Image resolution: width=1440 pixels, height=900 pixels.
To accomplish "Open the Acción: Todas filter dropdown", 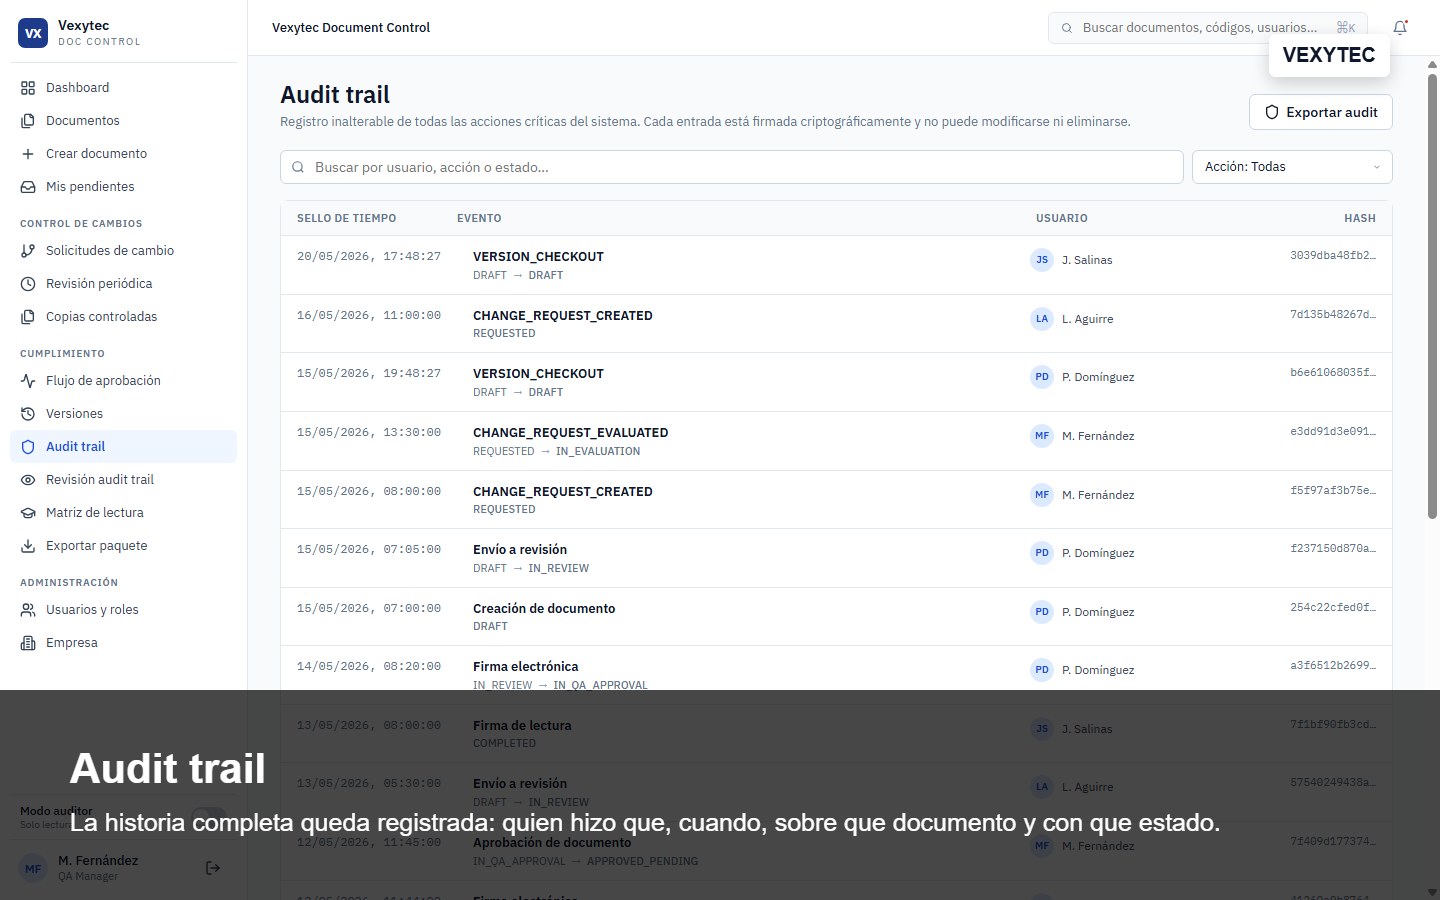I will point(1292,167).
